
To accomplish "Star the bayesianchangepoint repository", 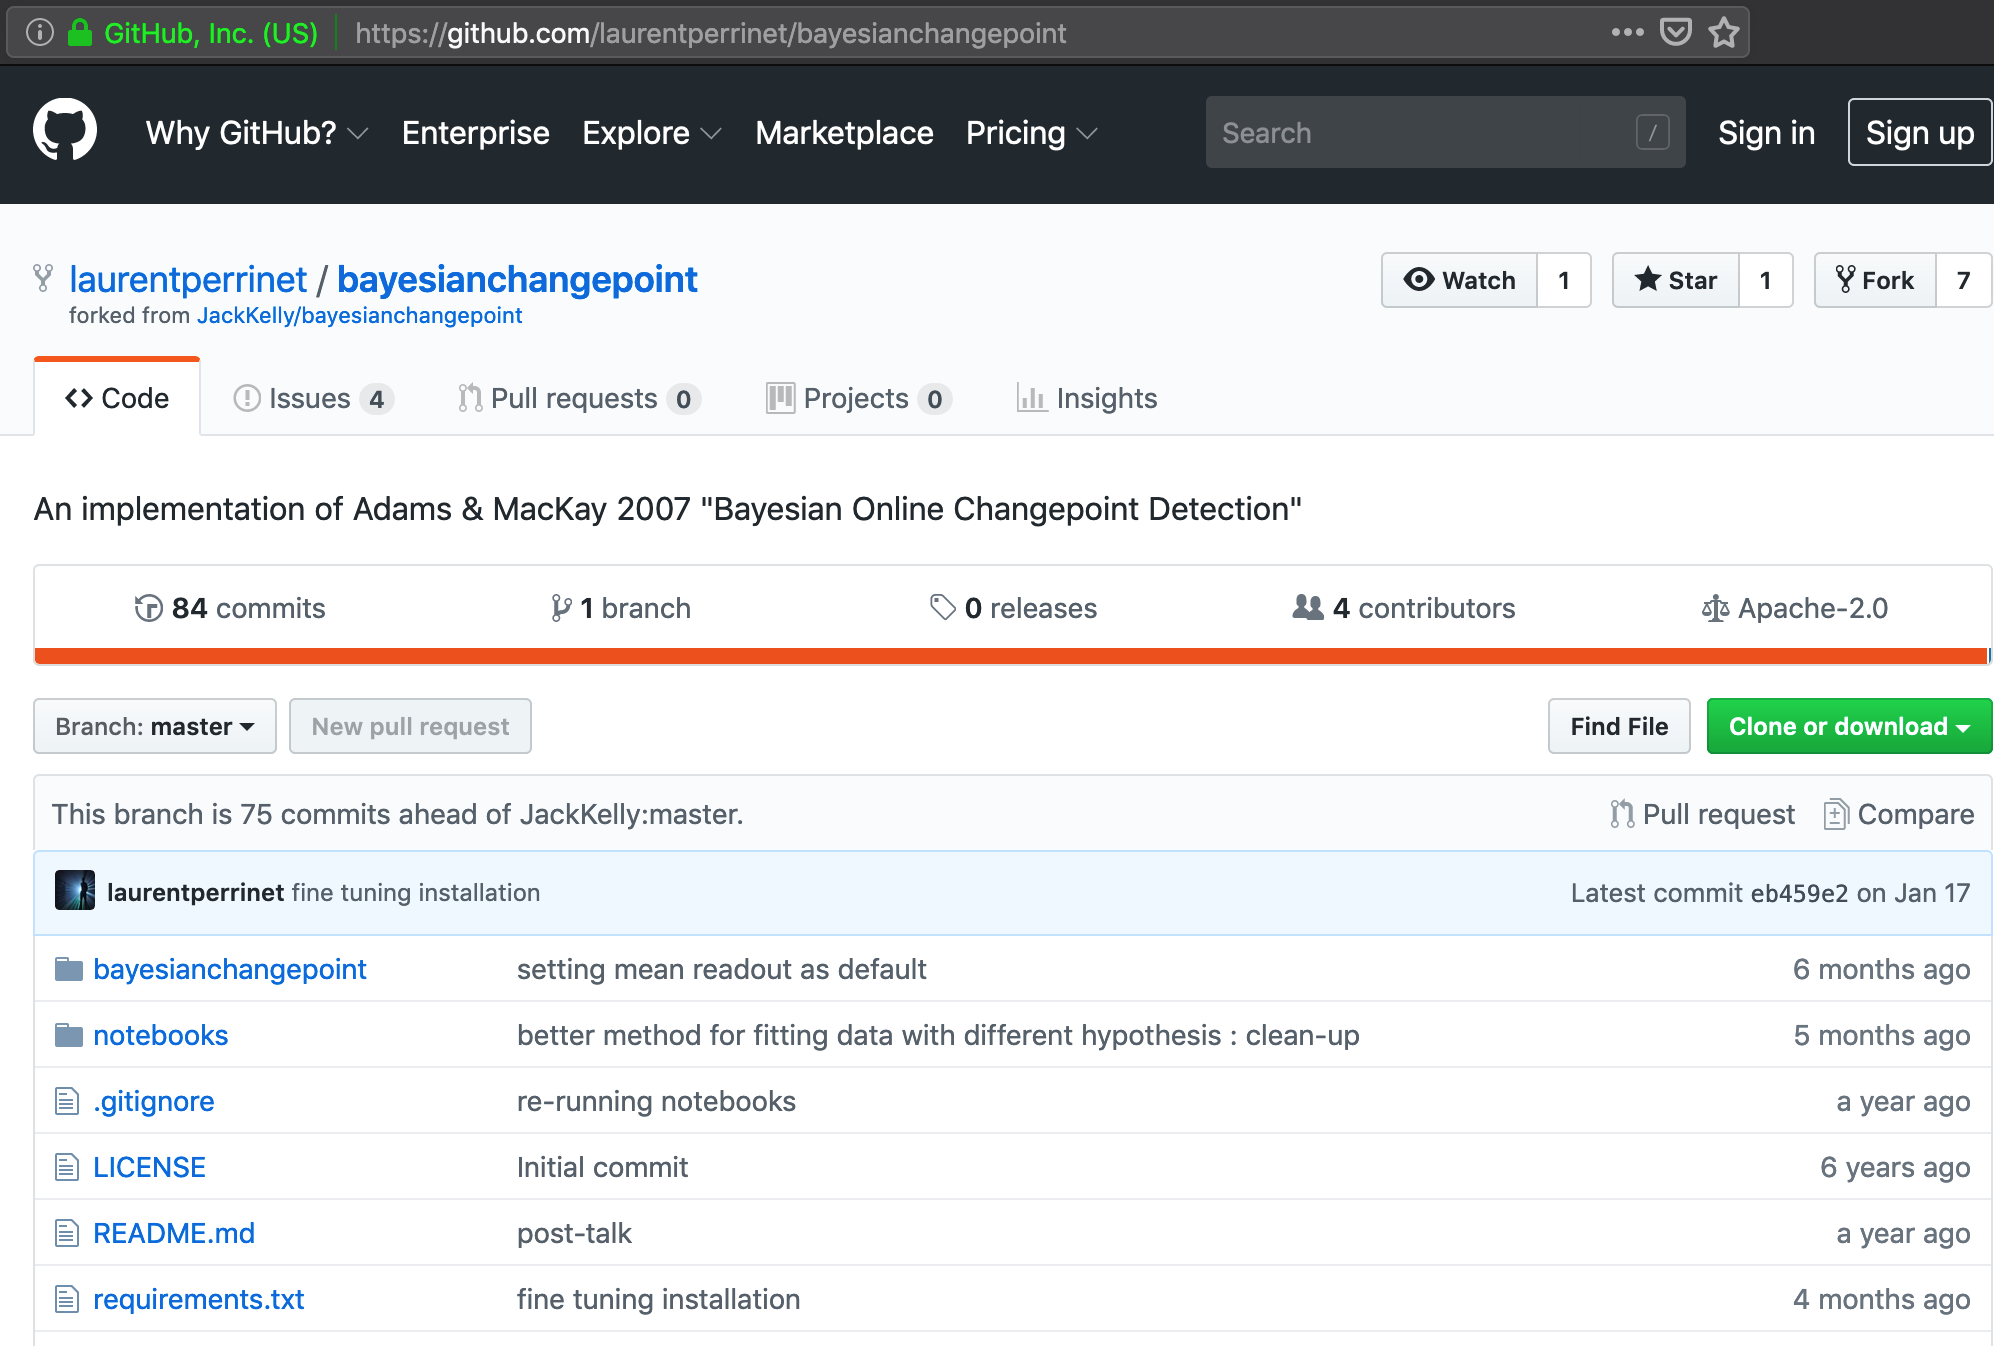I will coord(1676,280).
